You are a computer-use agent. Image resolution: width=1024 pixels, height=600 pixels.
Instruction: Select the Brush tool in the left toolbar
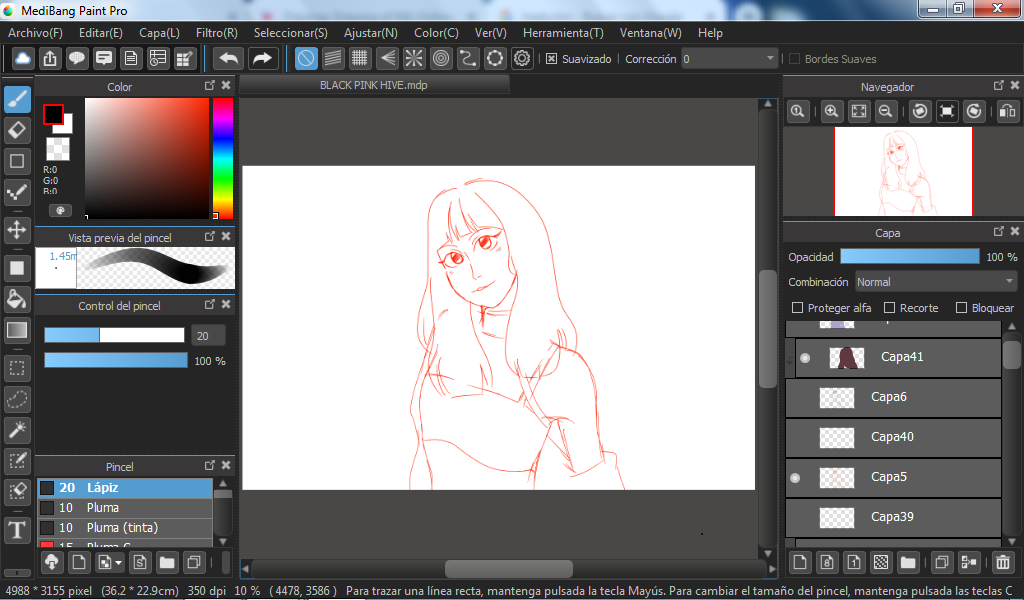18,100
